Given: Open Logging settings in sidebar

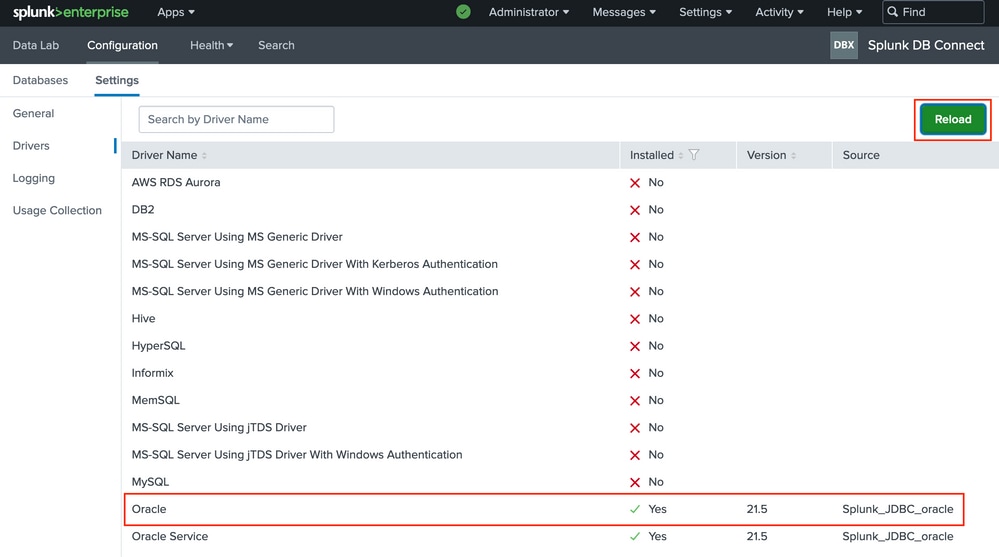Looking at the screenshot, I should point(34,178).
